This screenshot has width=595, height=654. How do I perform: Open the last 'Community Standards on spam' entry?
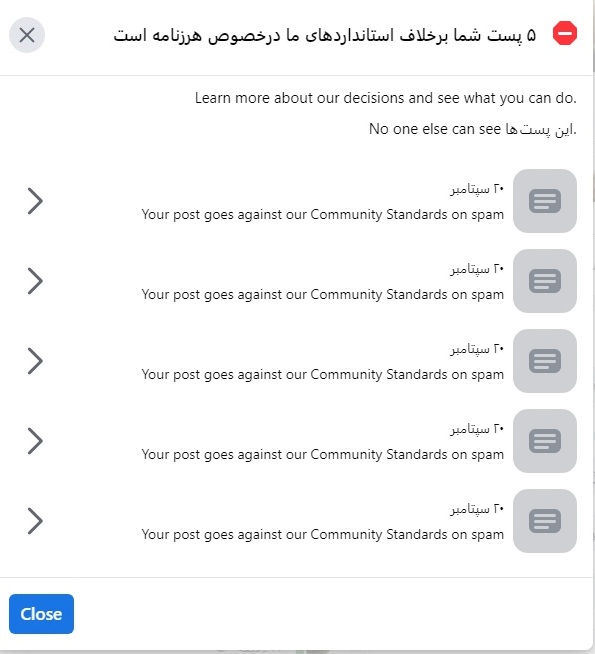(322, 535)
